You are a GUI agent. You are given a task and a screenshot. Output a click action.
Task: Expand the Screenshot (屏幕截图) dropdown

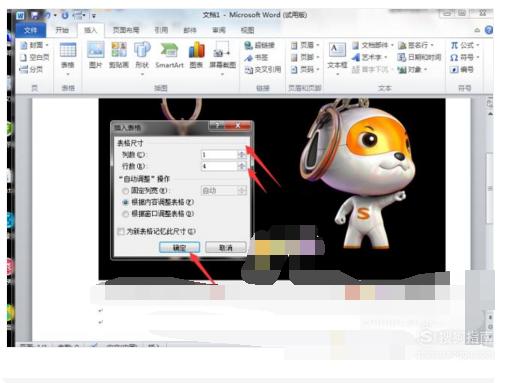tap(222, 74)
